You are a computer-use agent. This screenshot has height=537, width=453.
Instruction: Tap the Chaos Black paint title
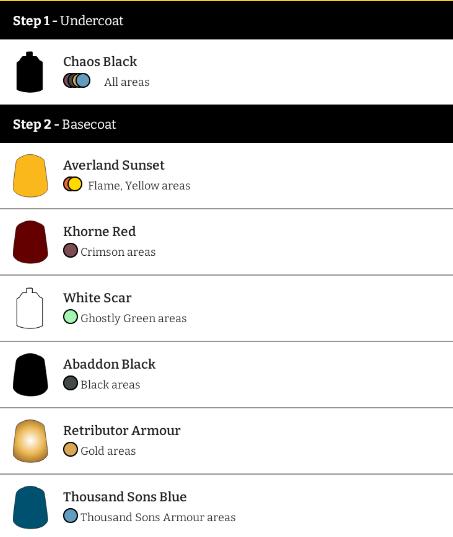[x=100, y=62]
